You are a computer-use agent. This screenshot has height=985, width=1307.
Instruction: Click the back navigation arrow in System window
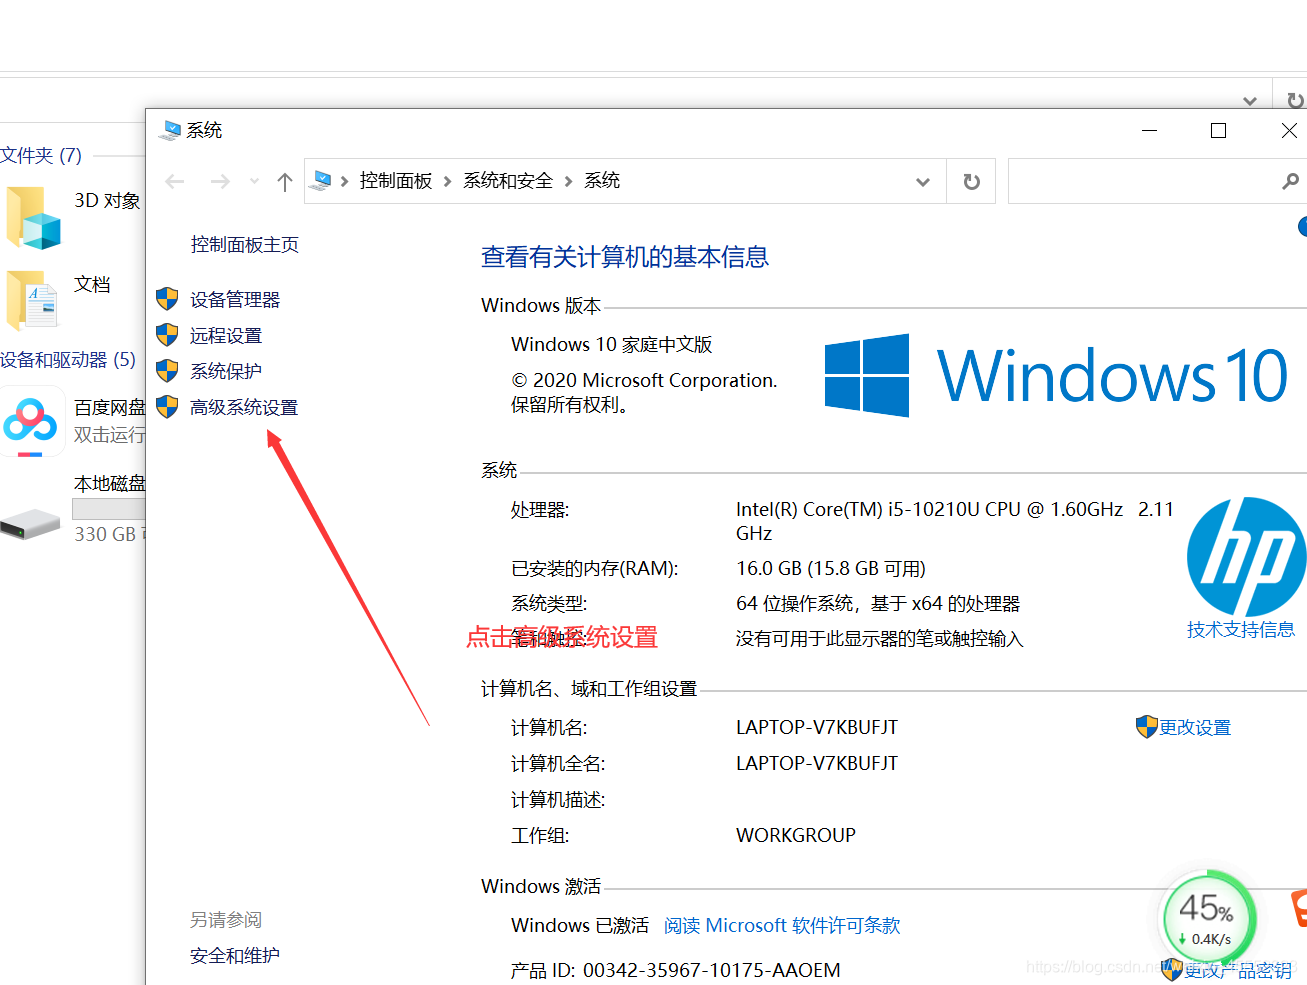(175, 181)
